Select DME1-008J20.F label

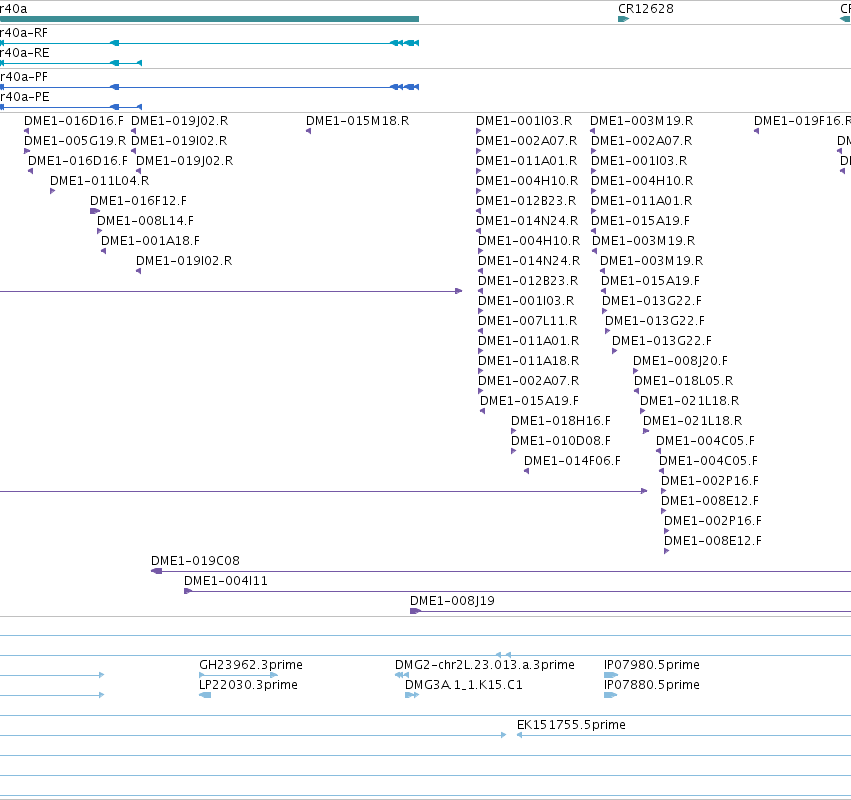tap(680, 360)
